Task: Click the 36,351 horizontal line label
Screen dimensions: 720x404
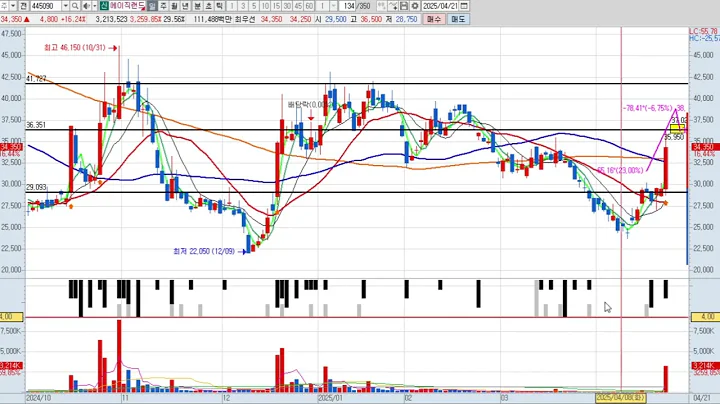Action: [x=36, y=125]
